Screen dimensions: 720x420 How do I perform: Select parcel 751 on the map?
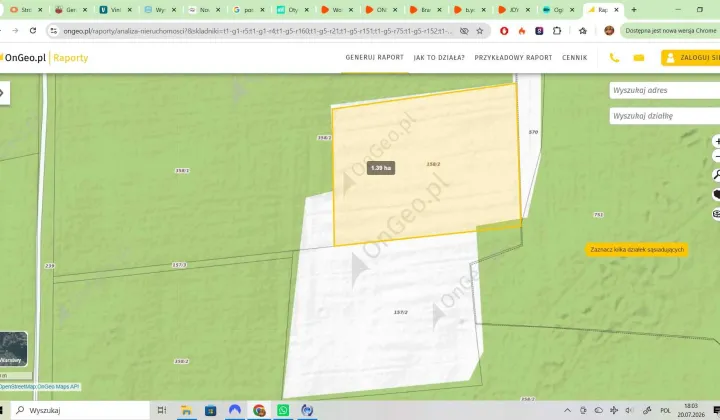(598, 215)
